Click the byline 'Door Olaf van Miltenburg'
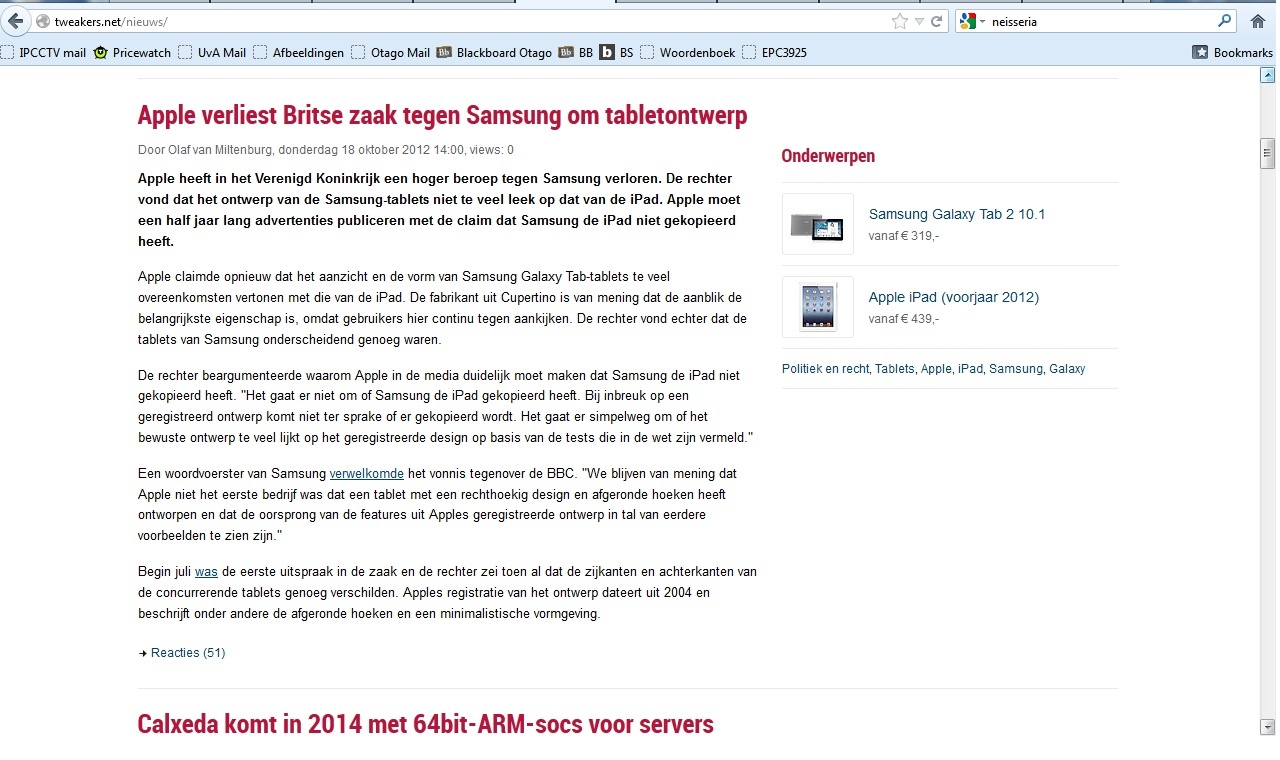This screenshot has width=1280, height=760. [204, 150]
